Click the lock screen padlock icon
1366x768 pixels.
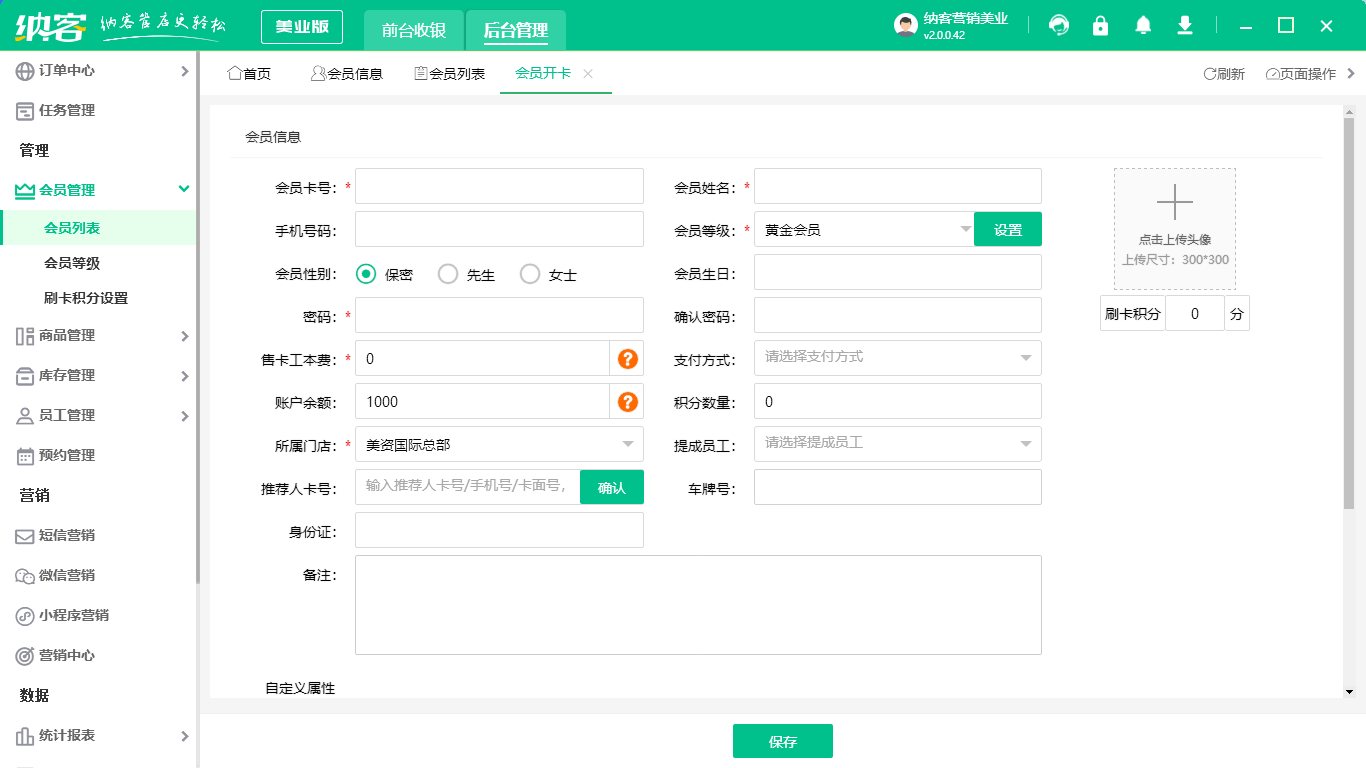pos(1101,26)
